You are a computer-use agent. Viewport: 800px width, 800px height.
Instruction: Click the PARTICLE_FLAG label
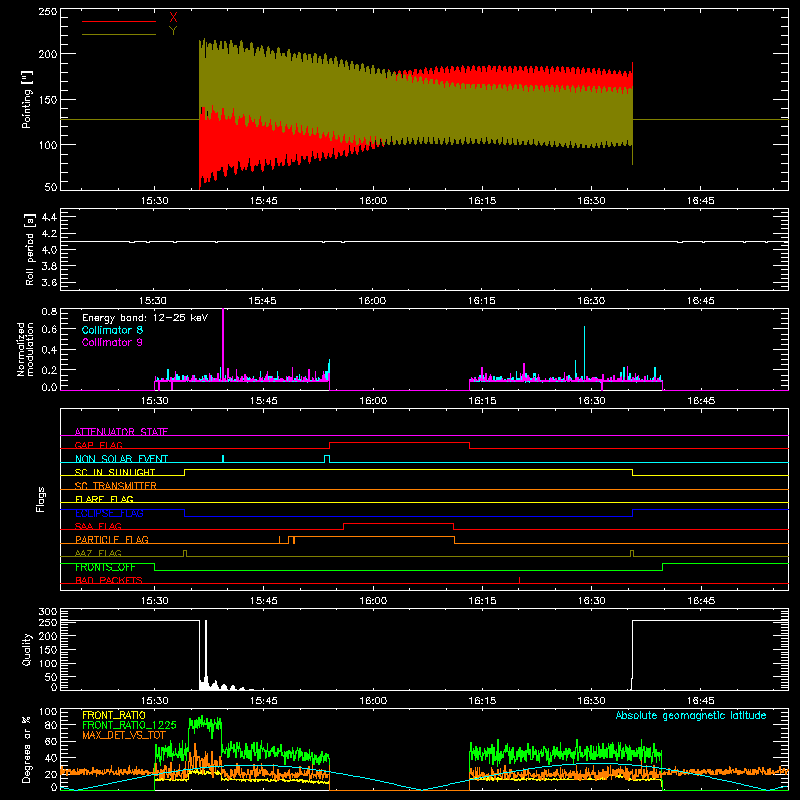click(x=112, y=539)
